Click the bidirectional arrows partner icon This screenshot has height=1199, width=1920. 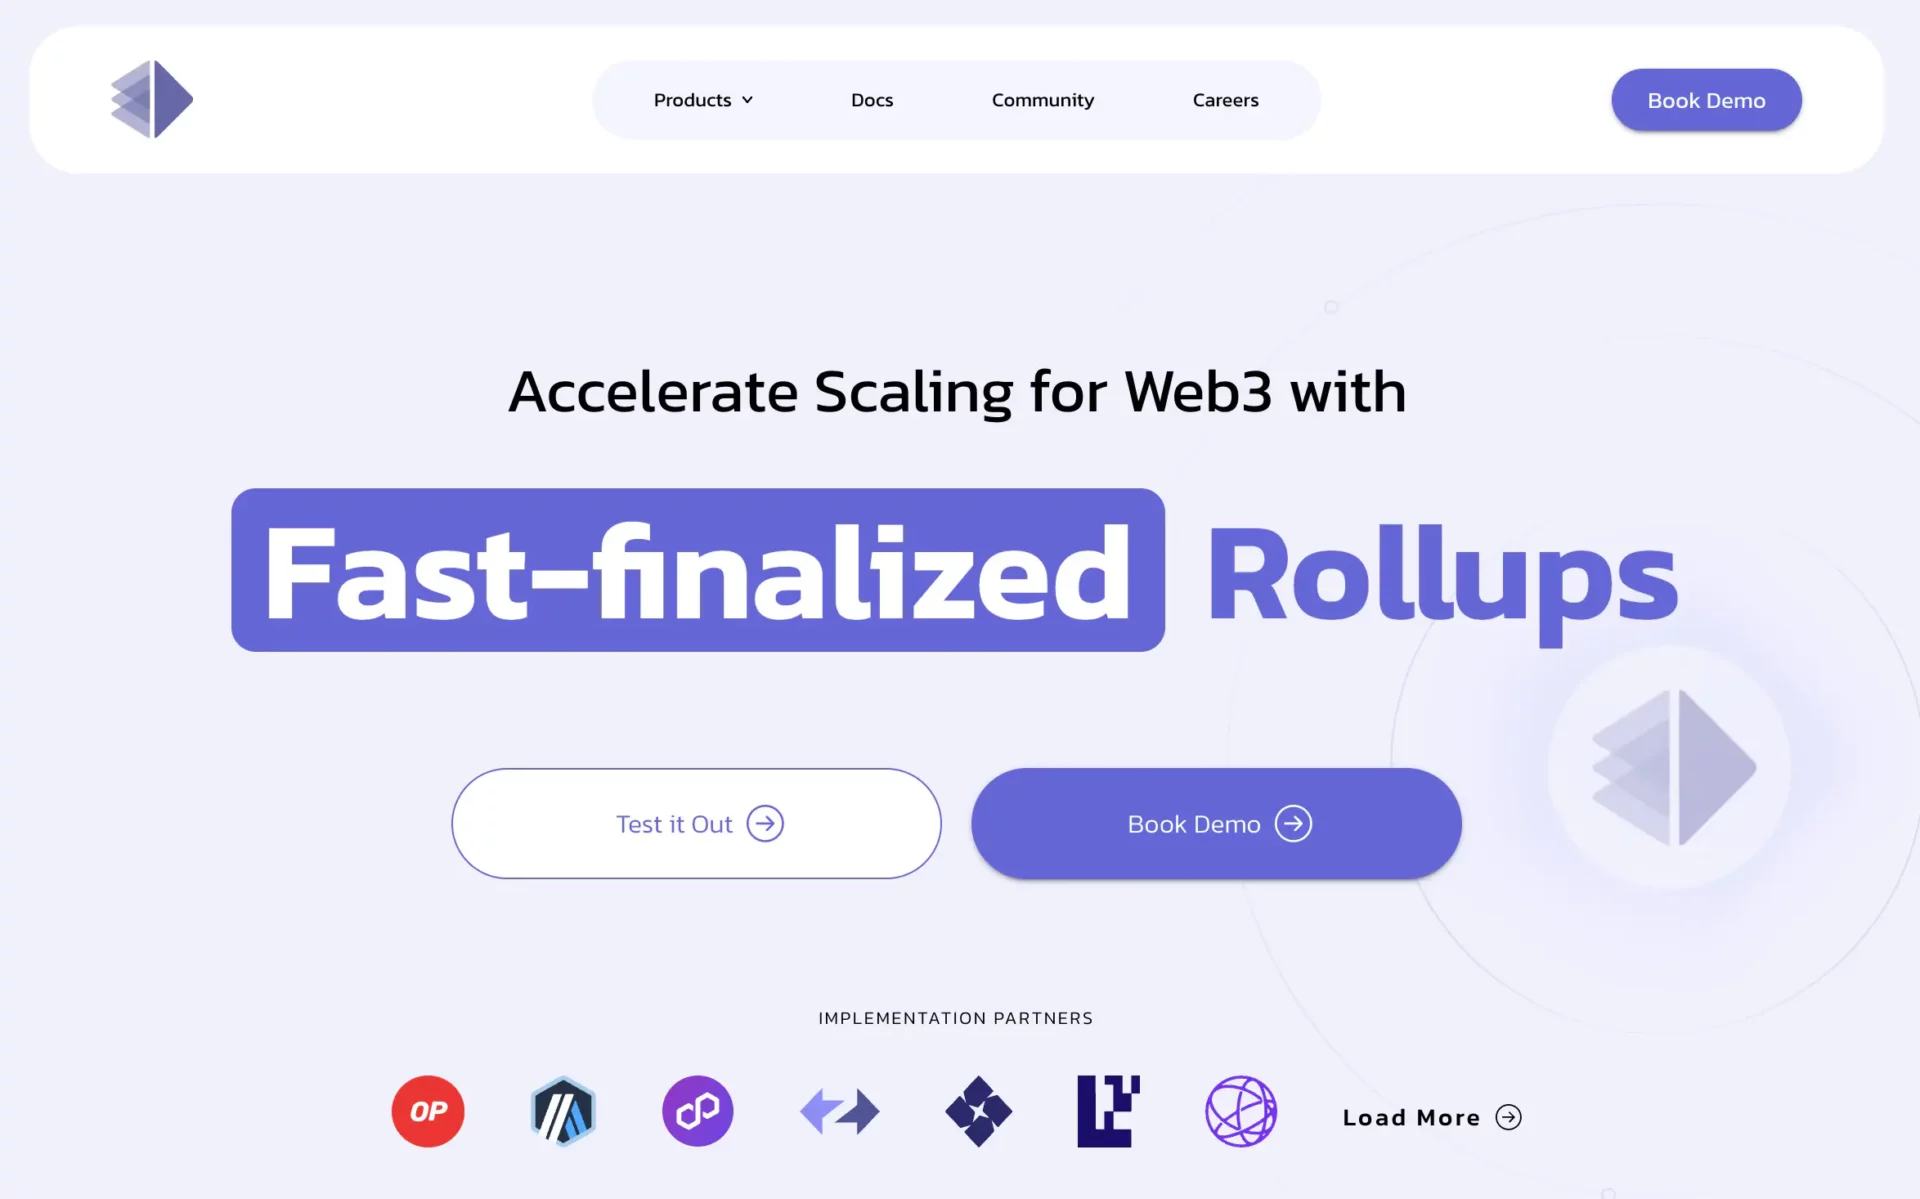pyautogui.click(x=841, y=1111)
